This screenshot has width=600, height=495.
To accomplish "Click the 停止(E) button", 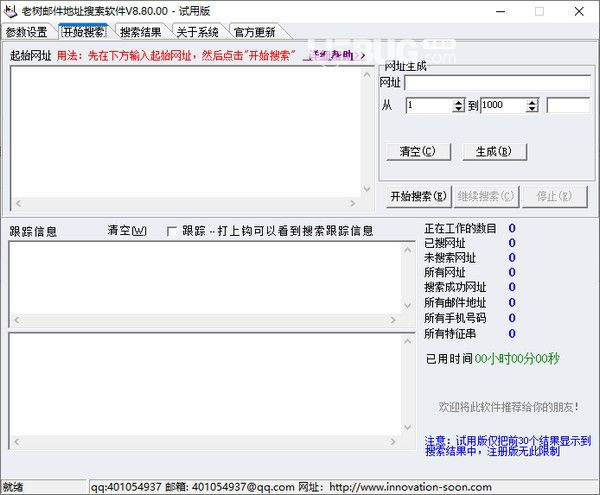I will [554, 197].
